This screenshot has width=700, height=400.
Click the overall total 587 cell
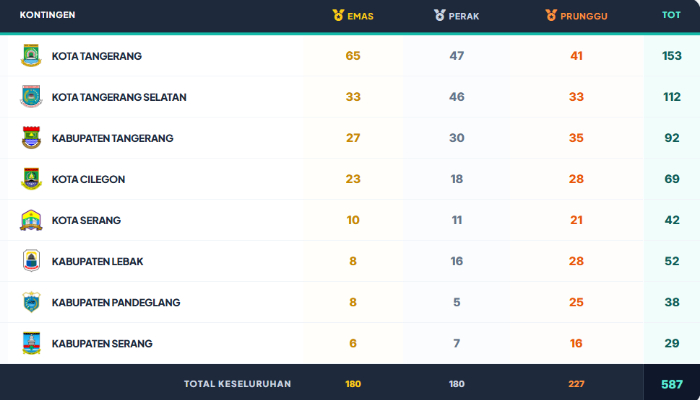click(672, 384)
